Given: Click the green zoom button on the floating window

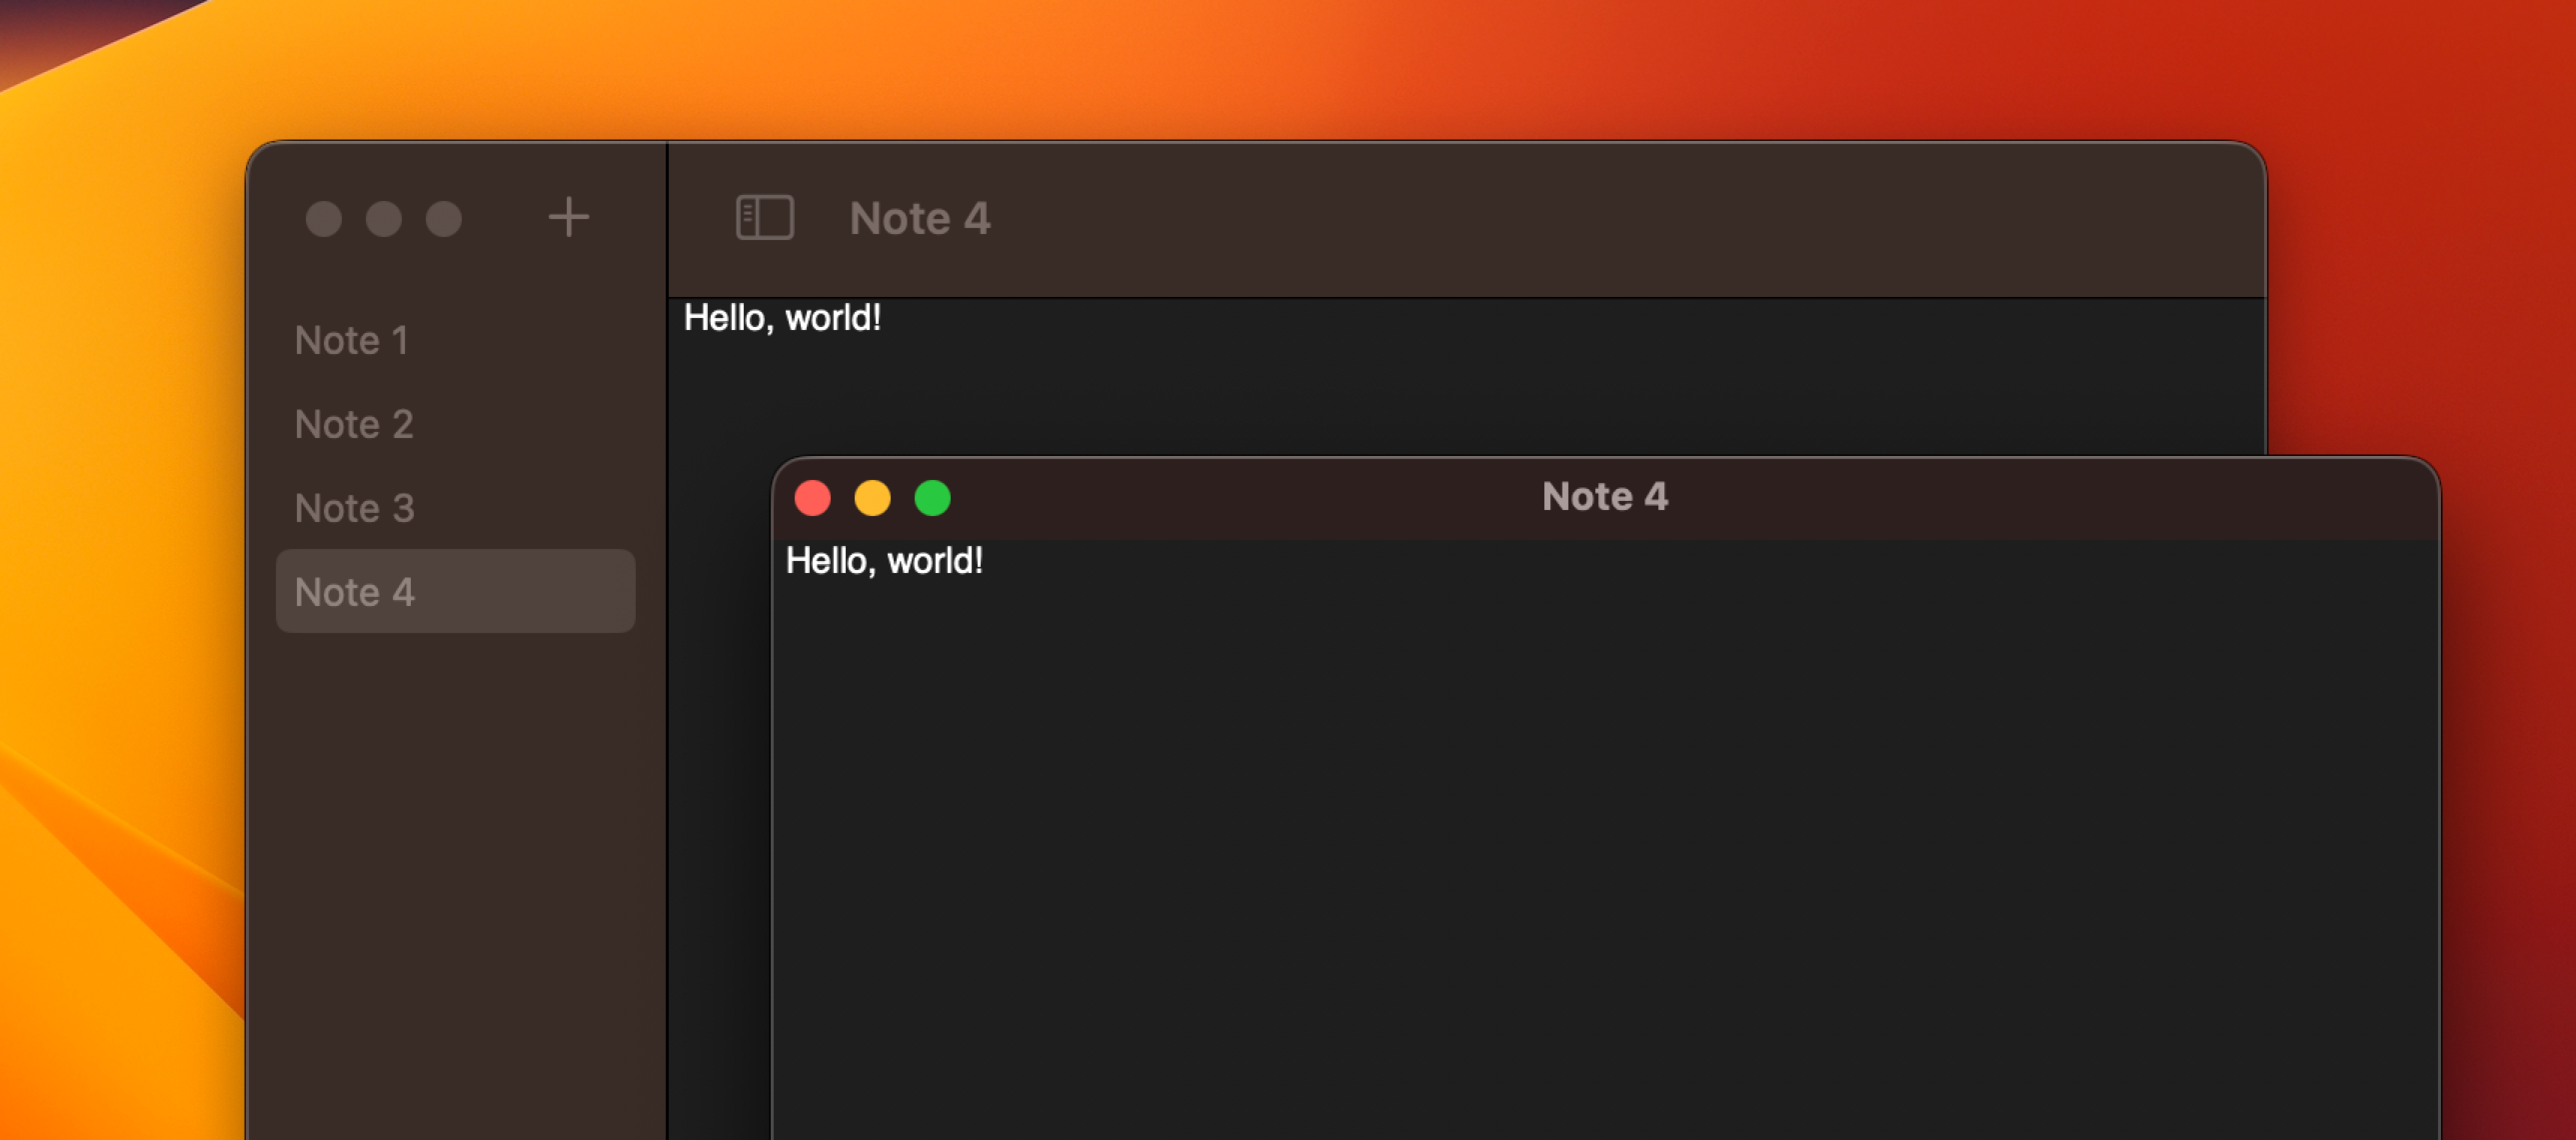Looking at the screenshot, I should [x=932, y=497].
